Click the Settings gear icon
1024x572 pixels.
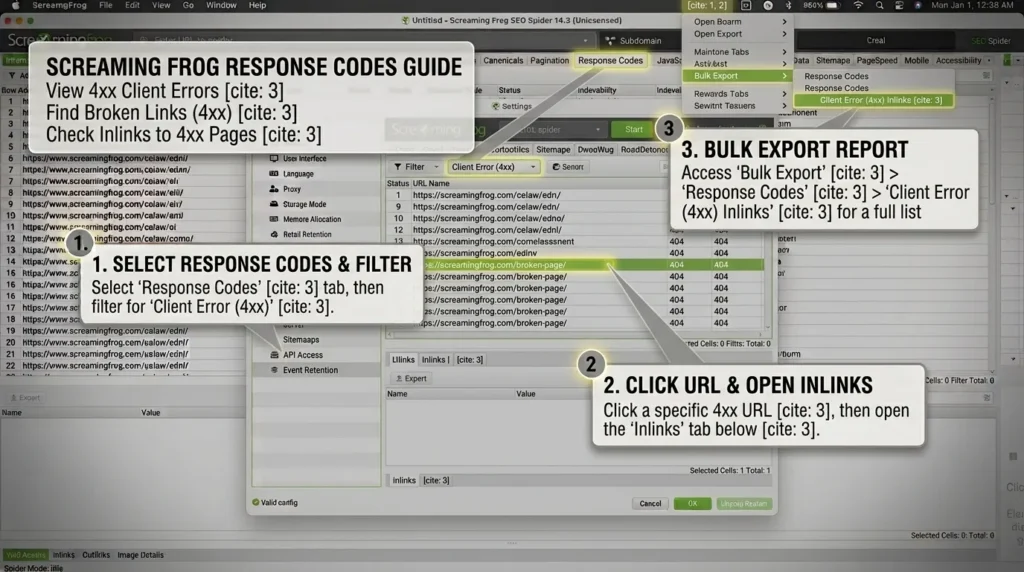[496, 106]
